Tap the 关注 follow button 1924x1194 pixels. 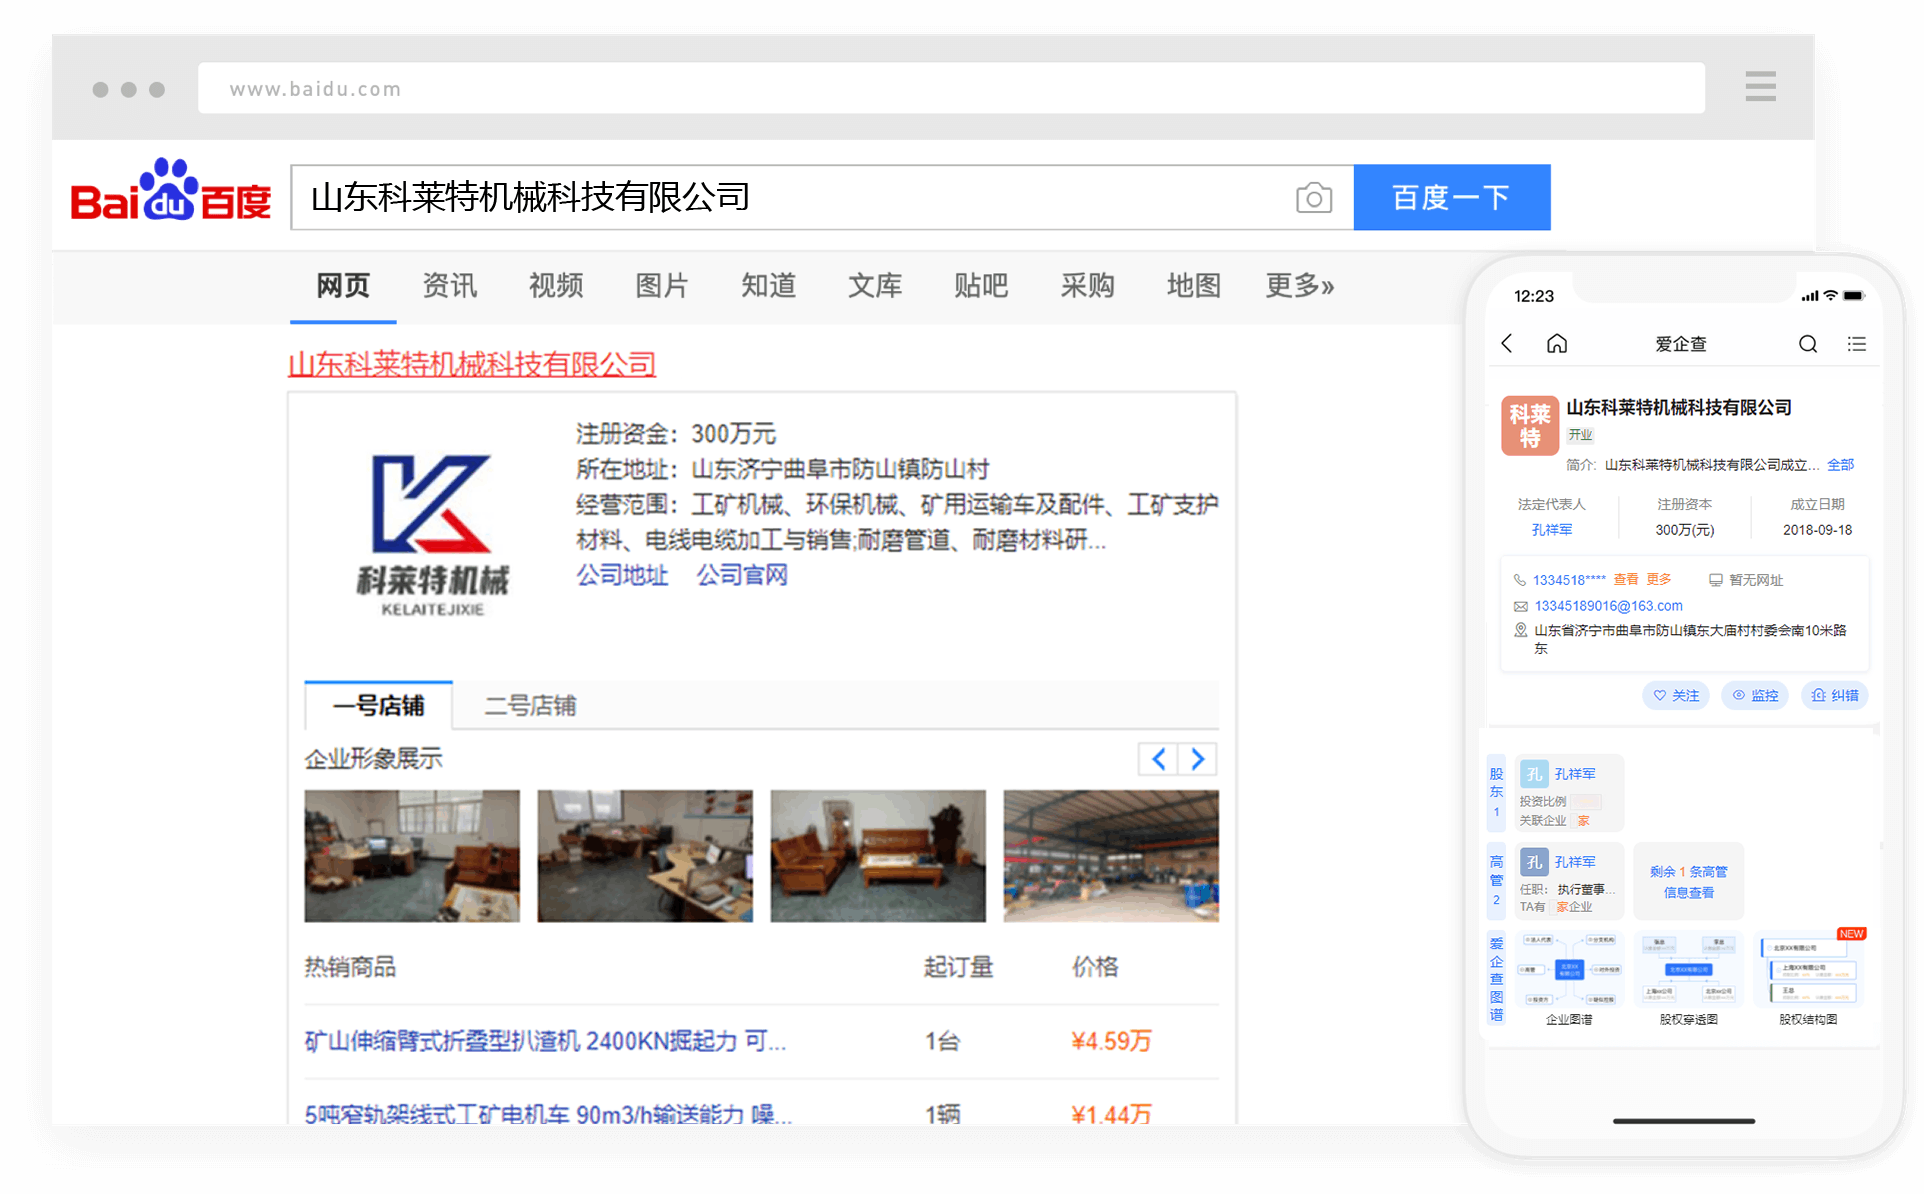pyautogui.click(x=1676, y=695)
